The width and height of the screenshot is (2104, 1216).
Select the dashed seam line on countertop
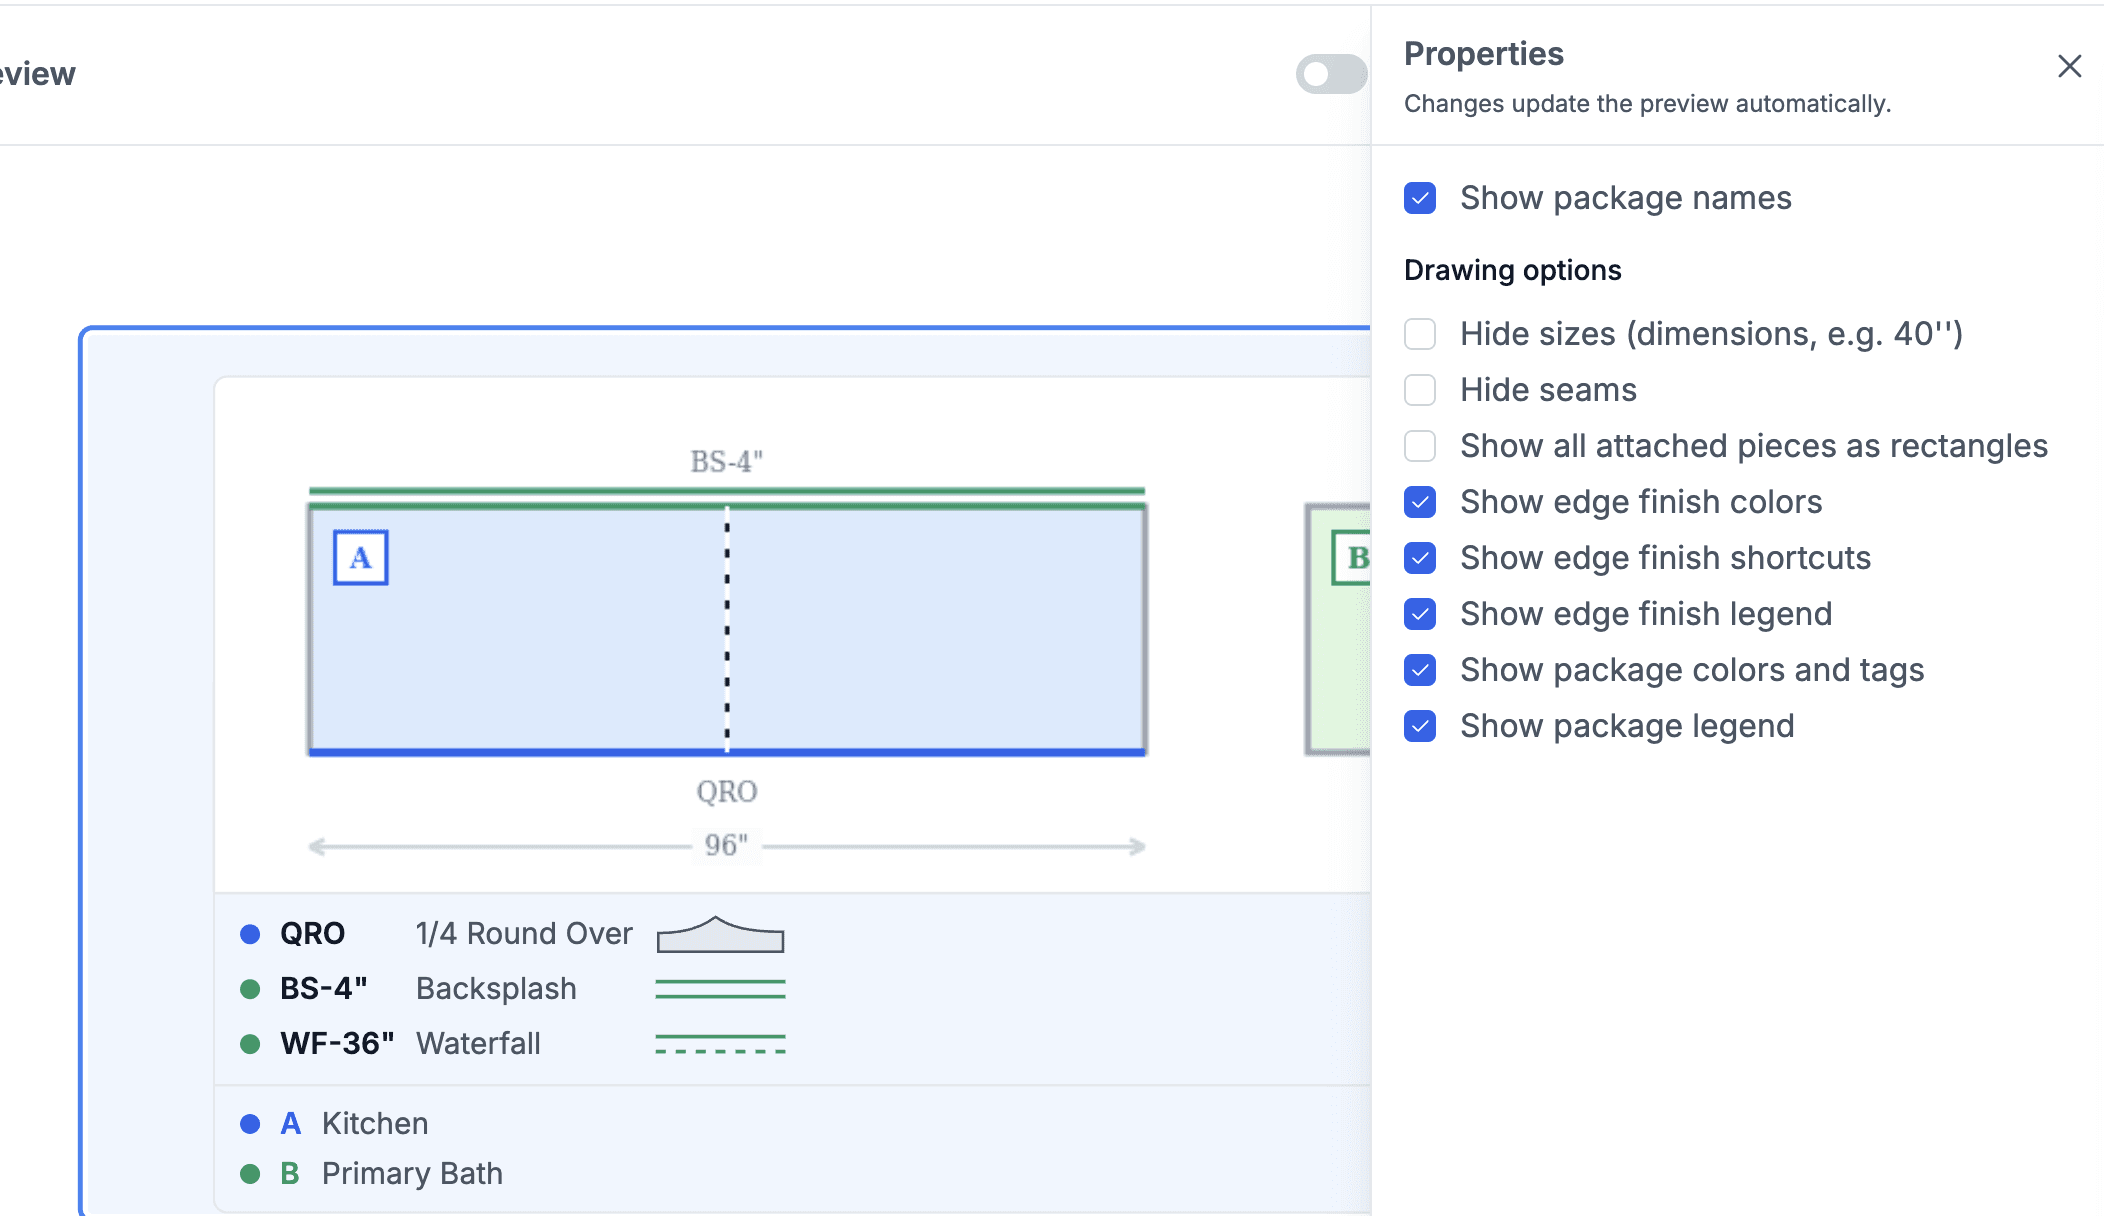[x=727, y=628]
